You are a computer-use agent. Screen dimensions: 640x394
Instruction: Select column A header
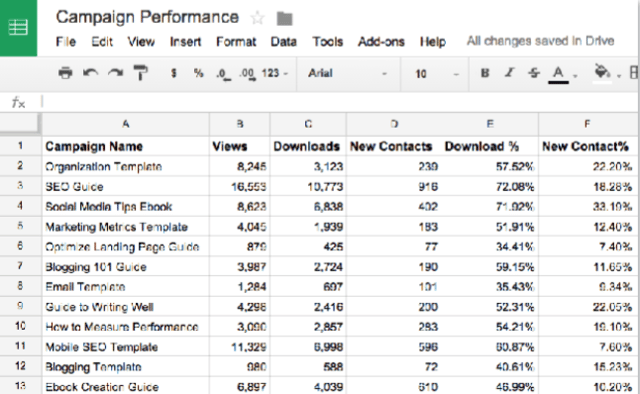tap(126, 124)
